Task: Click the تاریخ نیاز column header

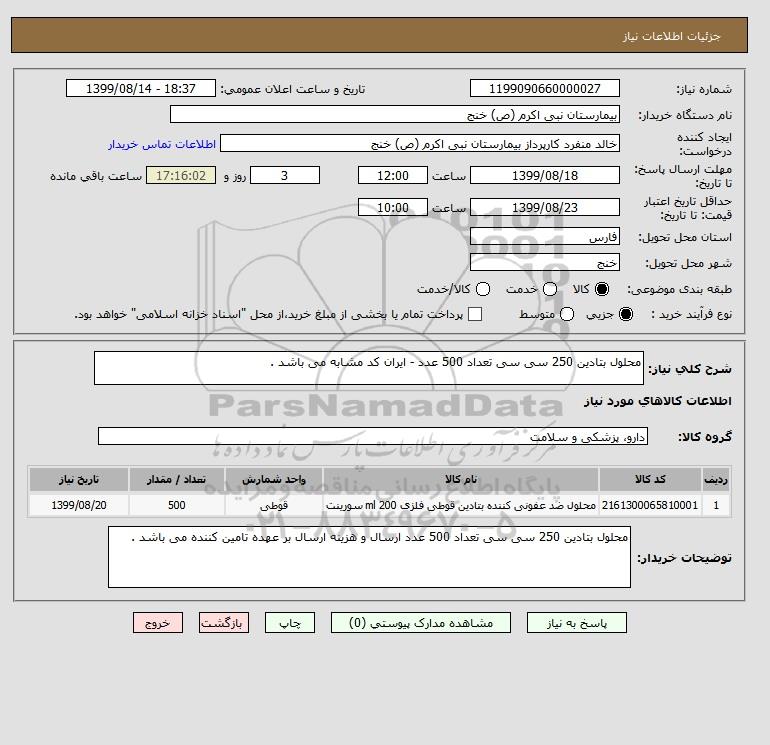Action: [x=79, y=479]
